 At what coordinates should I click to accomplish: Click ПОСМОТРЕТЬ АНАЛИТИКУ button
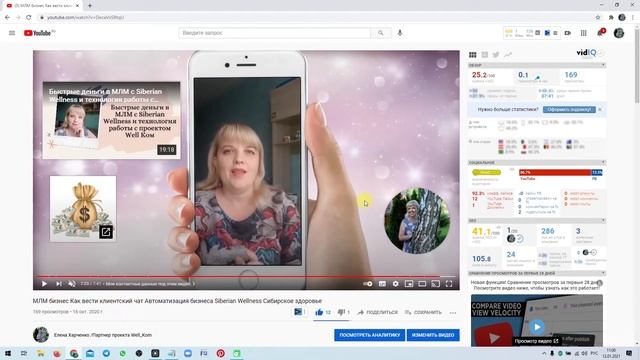pyautogui.click(x=369, y=335)
